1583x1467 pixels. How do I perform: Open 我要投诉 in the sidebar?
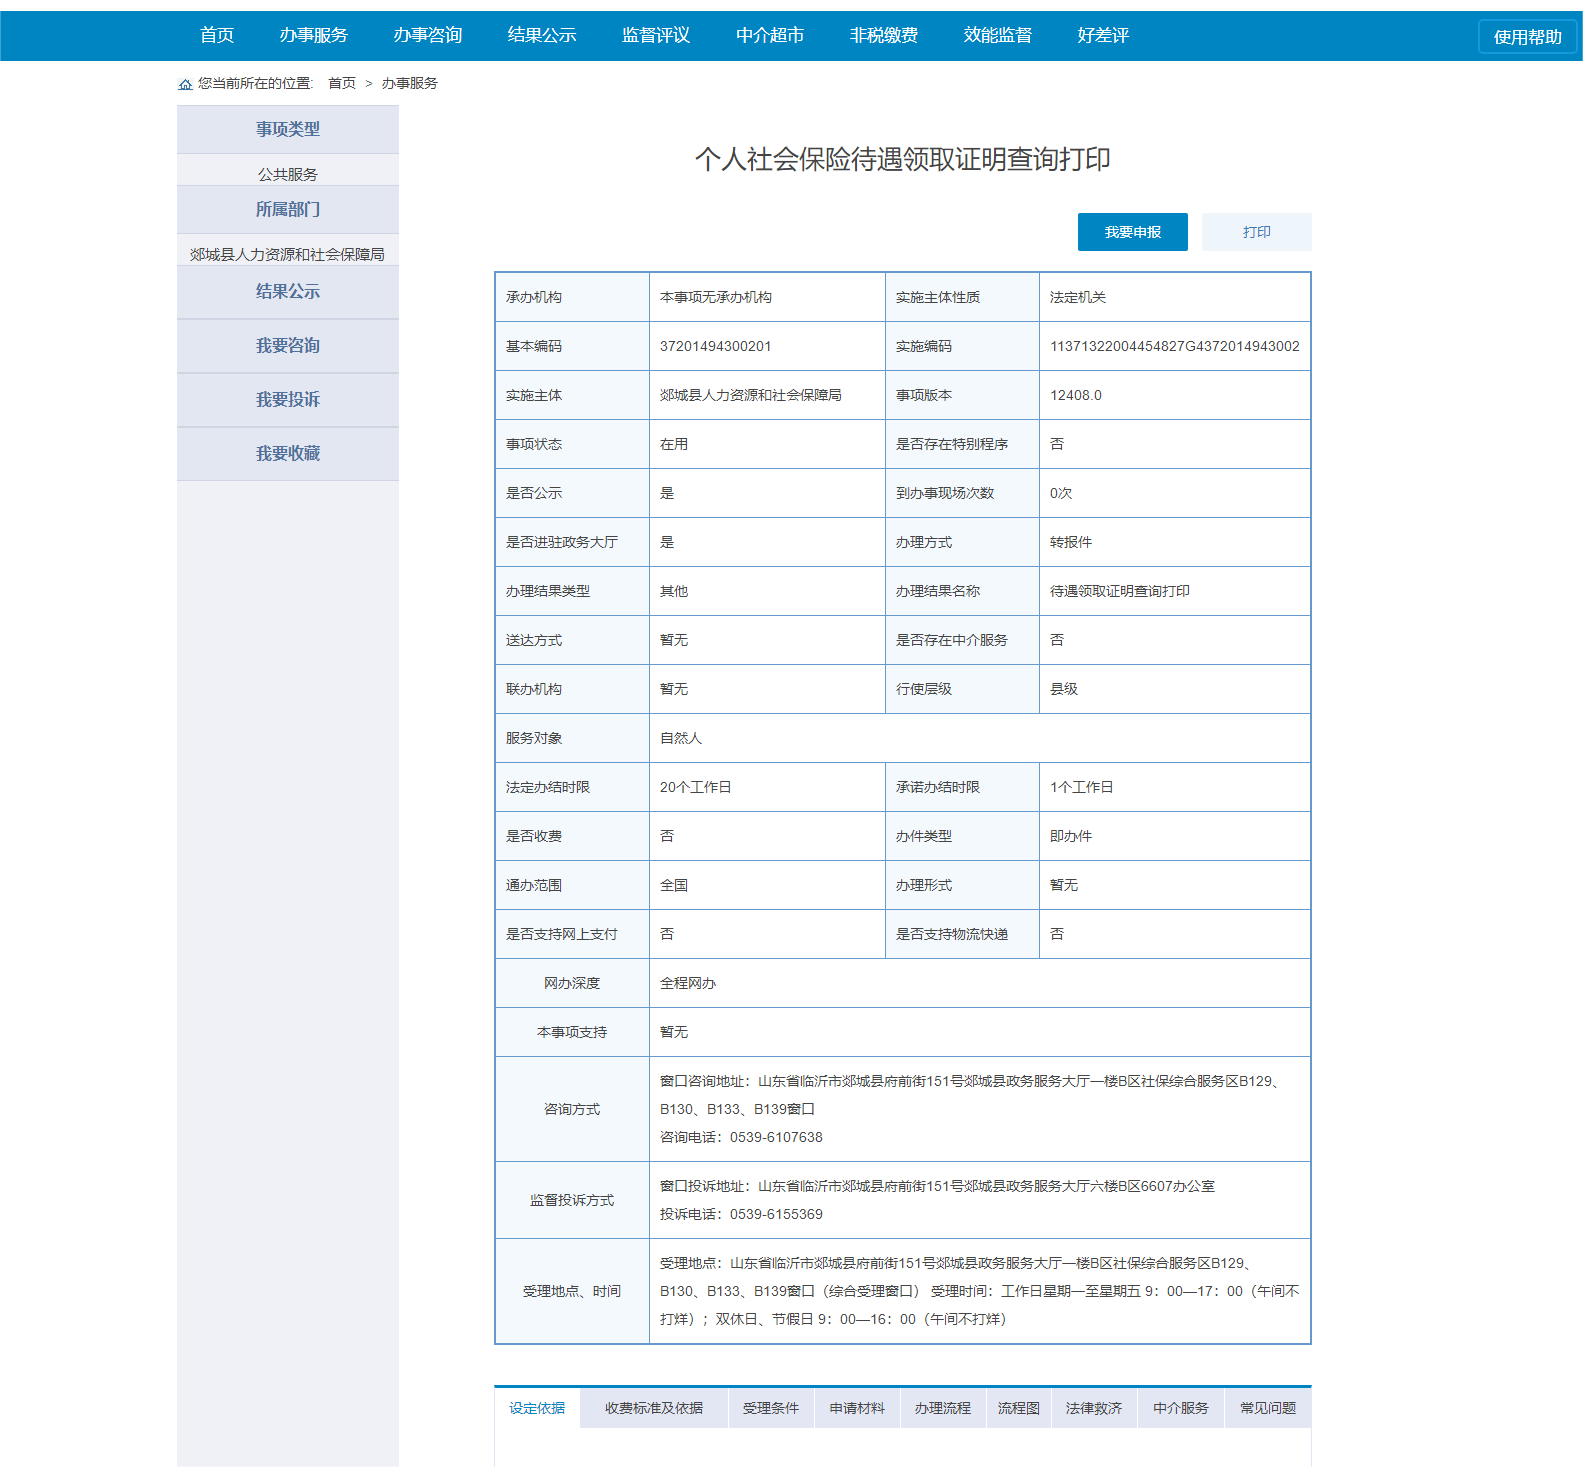[288, 400]
